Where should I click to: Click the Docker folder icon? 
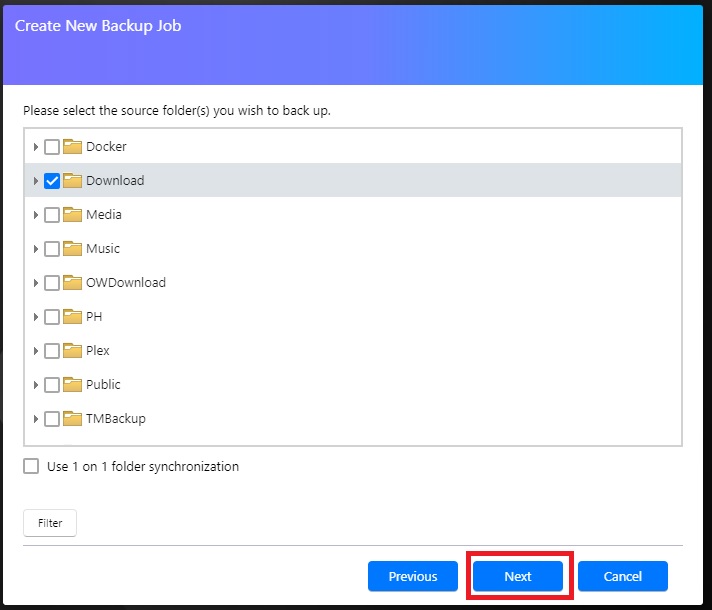coord(72,147)
